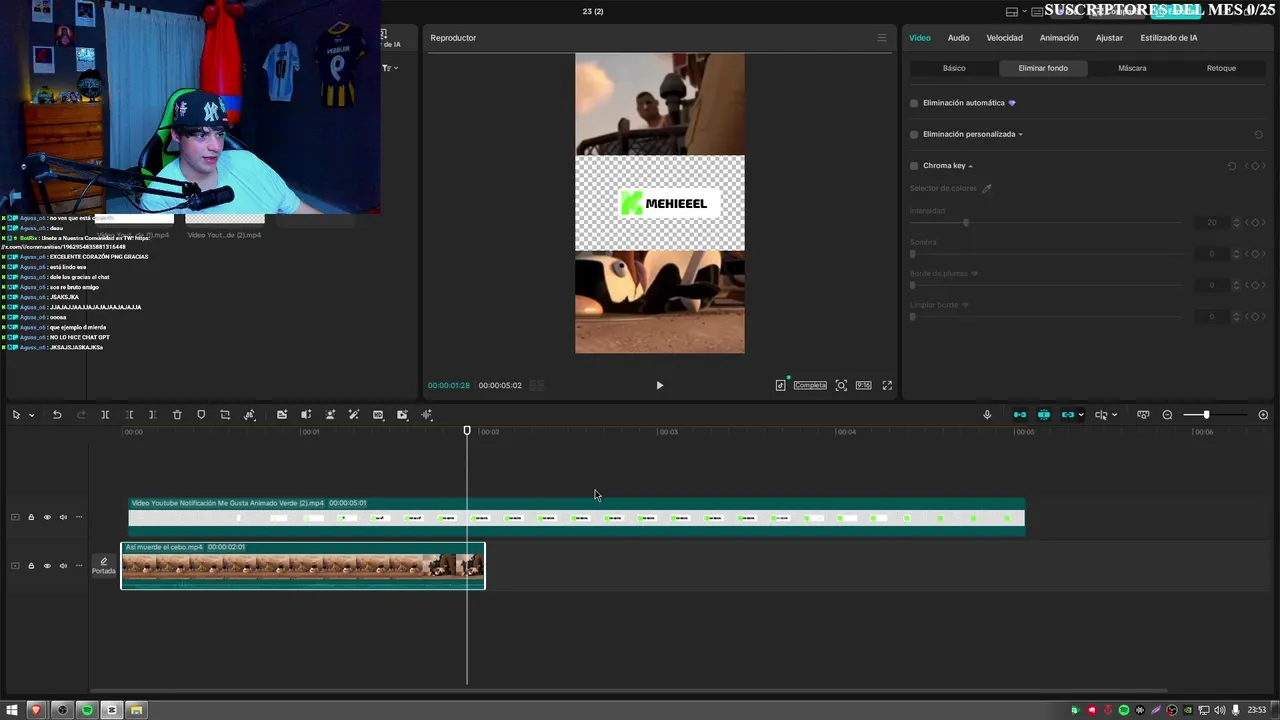This screenshot has height=720, width=1280.
Task: Select the pointer selection tool
Action: [x=16, y=415]
